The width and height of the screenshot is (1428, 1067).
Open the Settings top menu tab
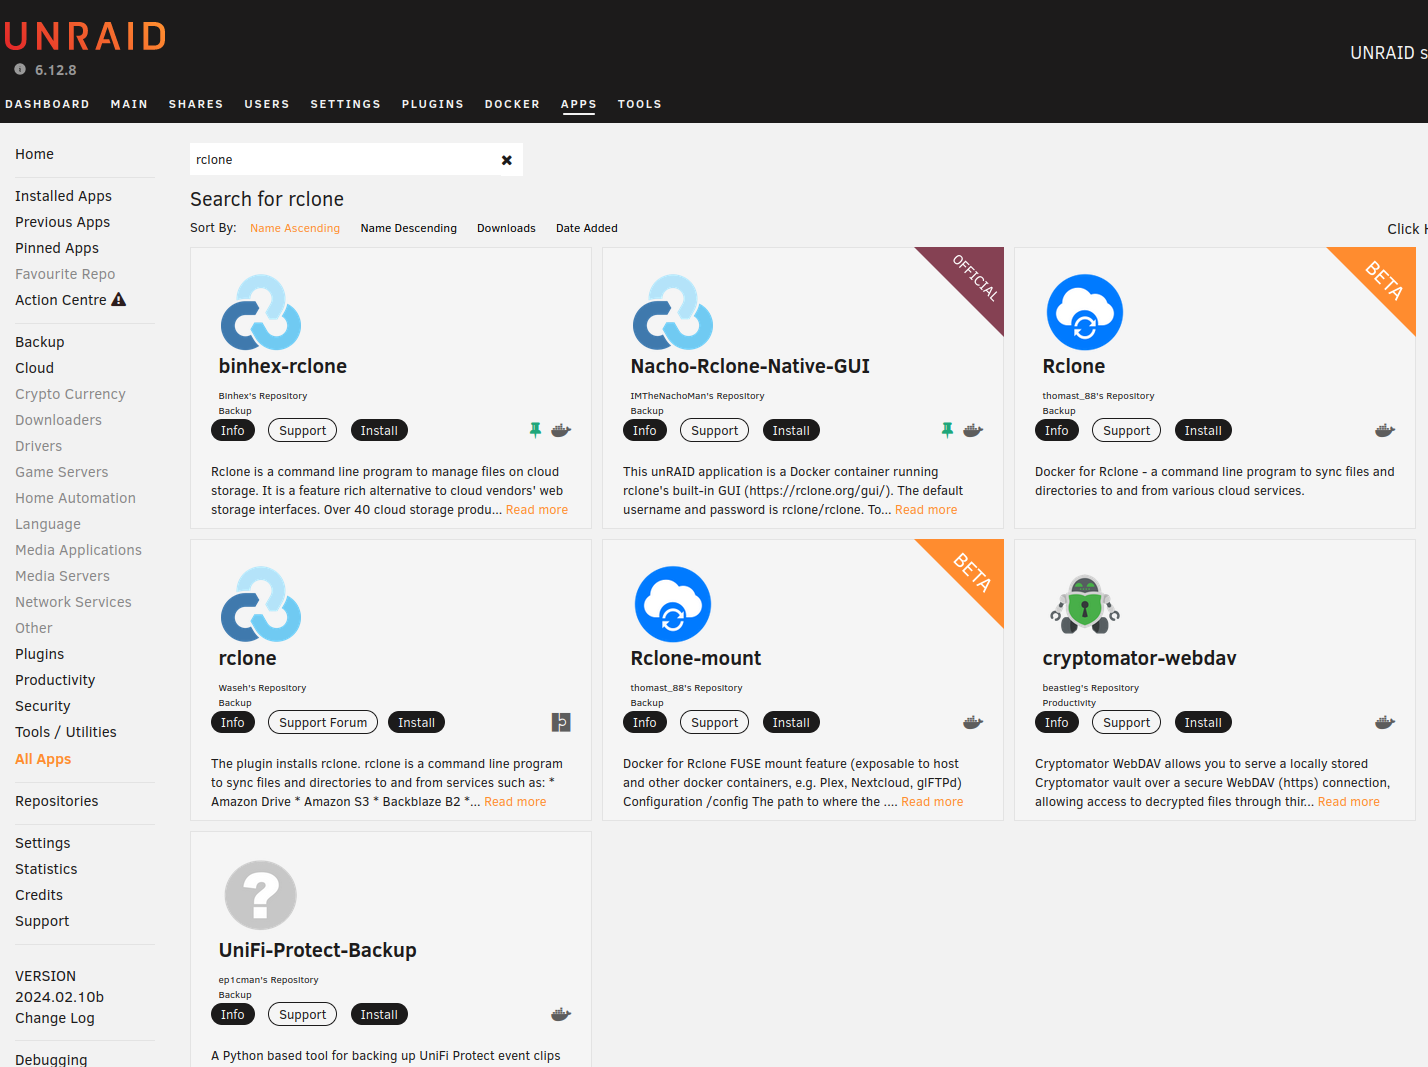pyautogui.click(x=345, y=104)
